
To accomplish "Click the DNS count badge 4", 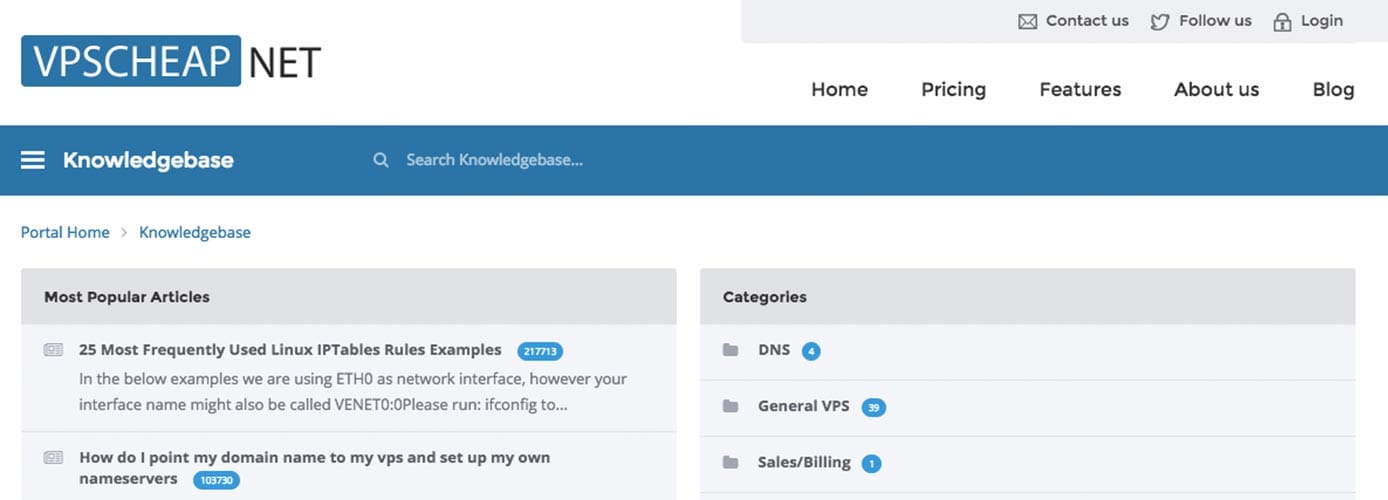I will 811,351.
